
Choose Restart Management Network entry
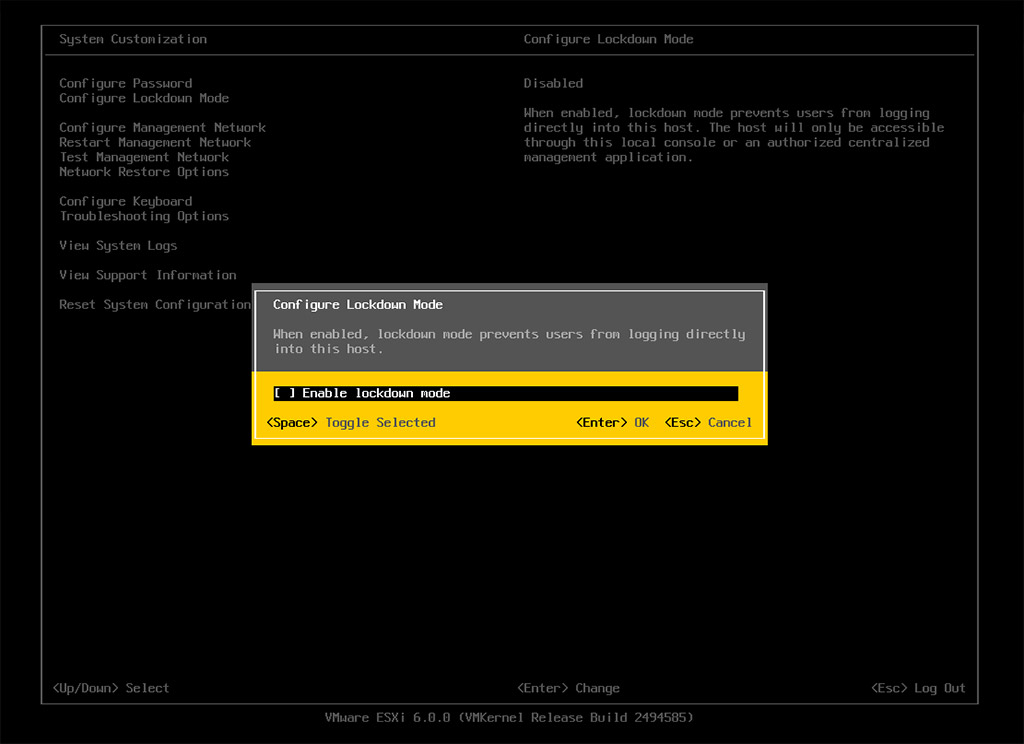coord(155,142)
